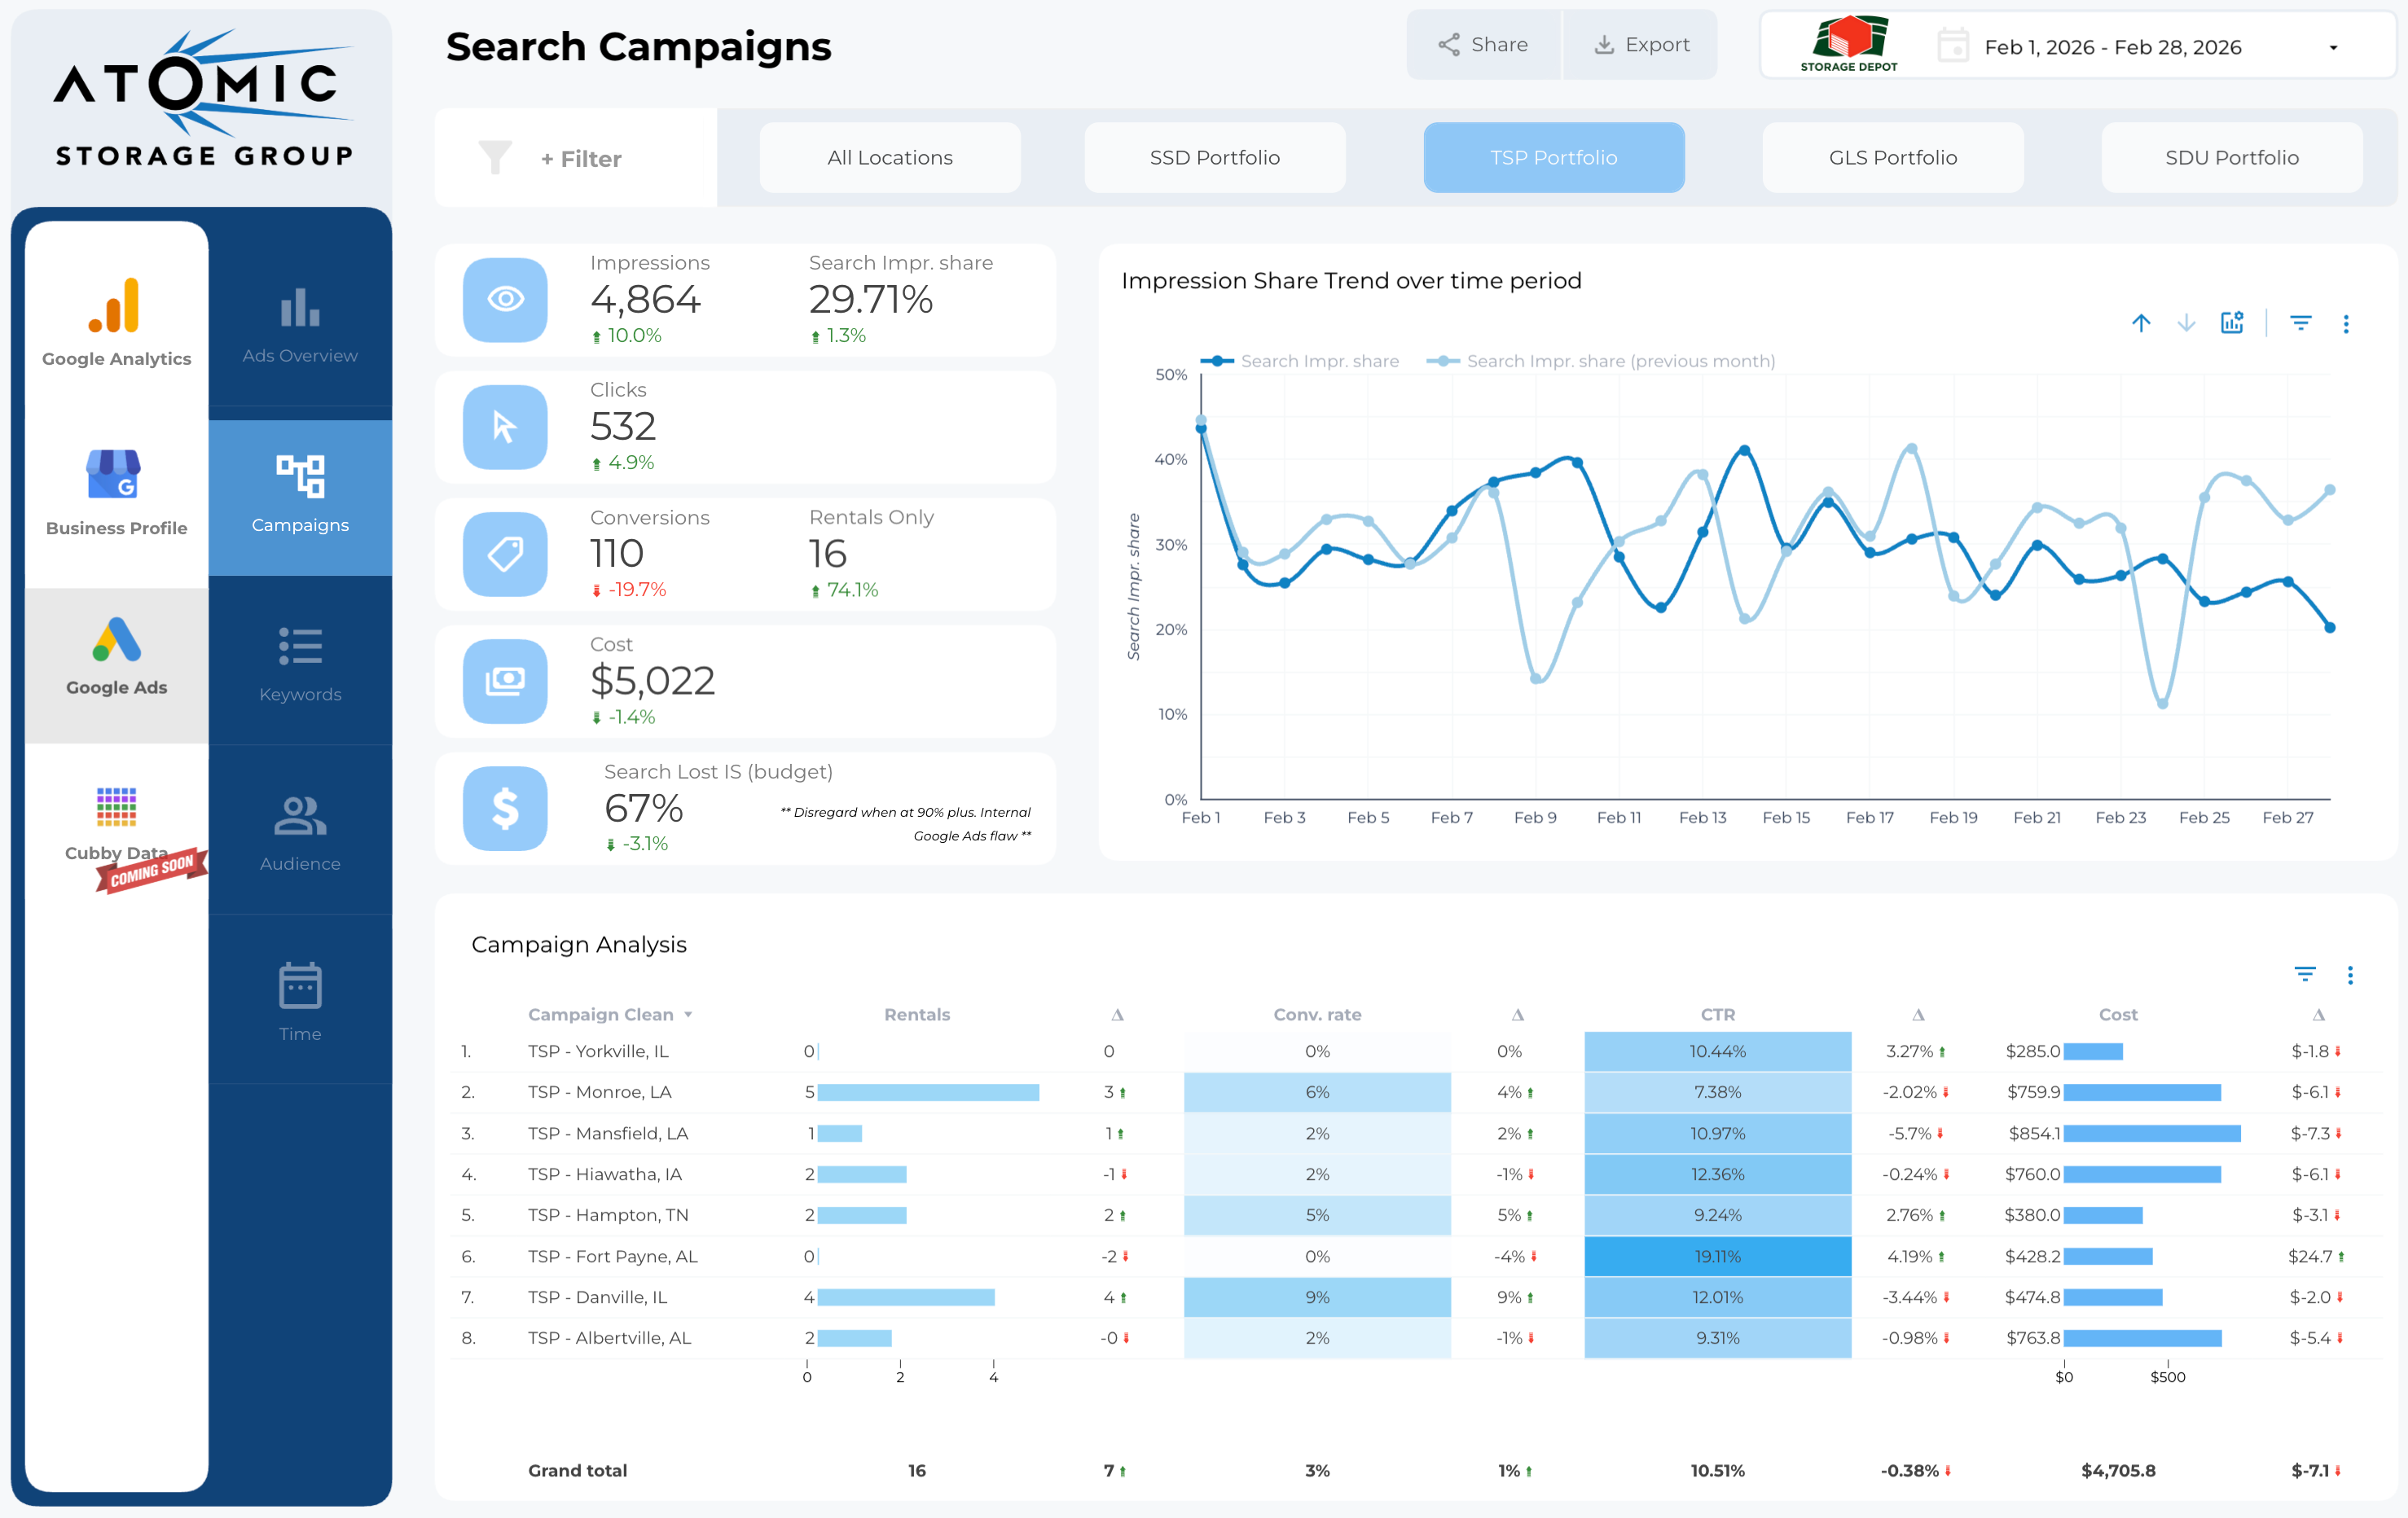Click the Fort Payne CTR heatmap cell
The width and height of the screenshot is (2408, 1518).
[x=1717, y=1256]
